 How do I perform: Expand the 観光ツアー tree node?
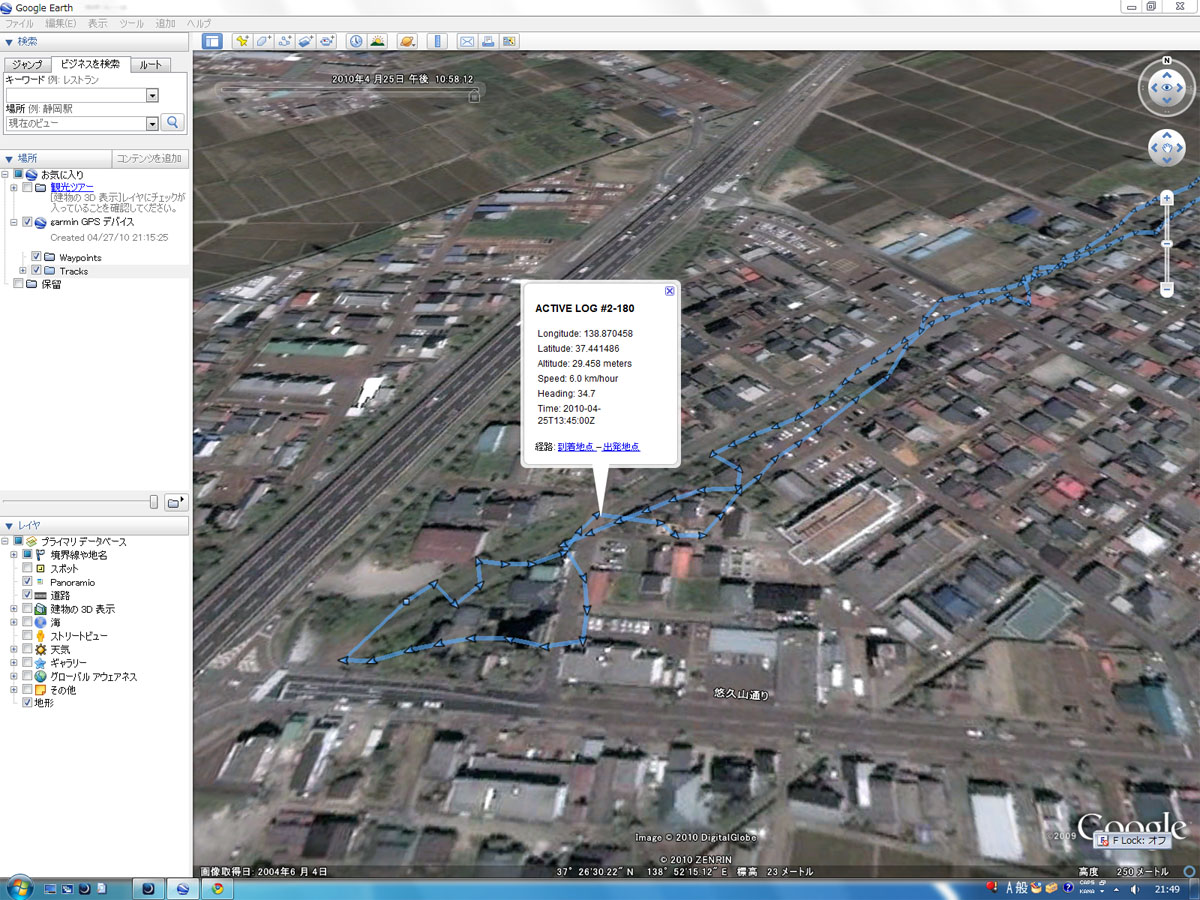[x=14, y=188]
